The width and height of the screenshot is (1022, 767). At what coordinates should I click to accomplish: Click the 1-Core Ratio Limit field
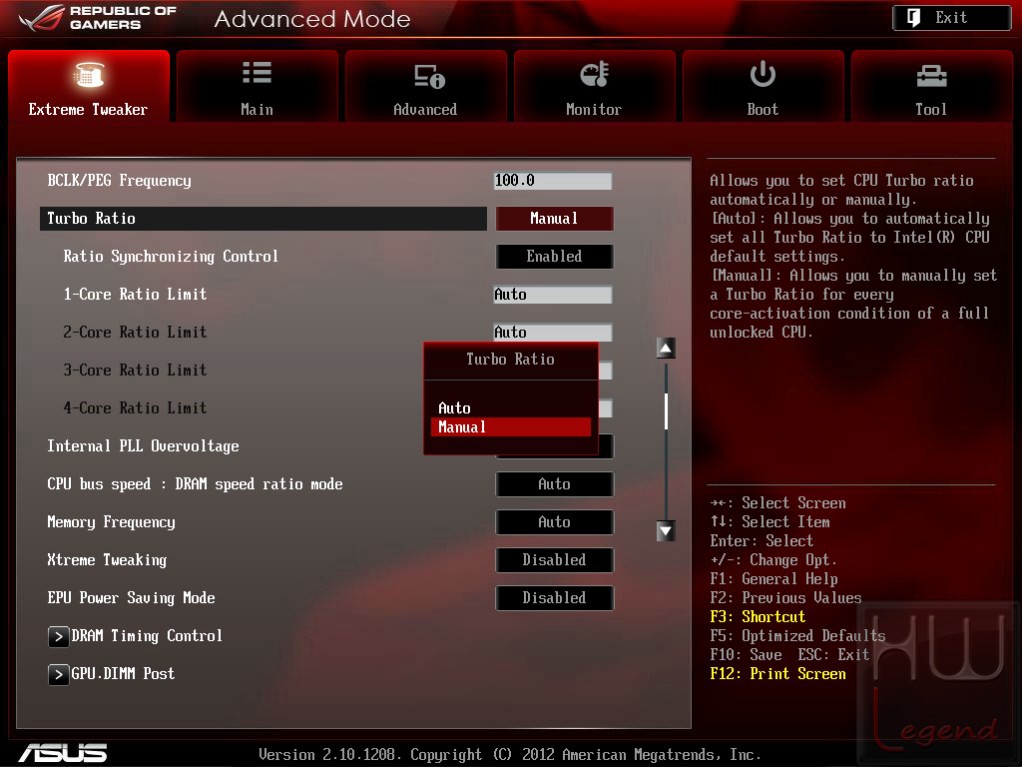tap(553, 295)
